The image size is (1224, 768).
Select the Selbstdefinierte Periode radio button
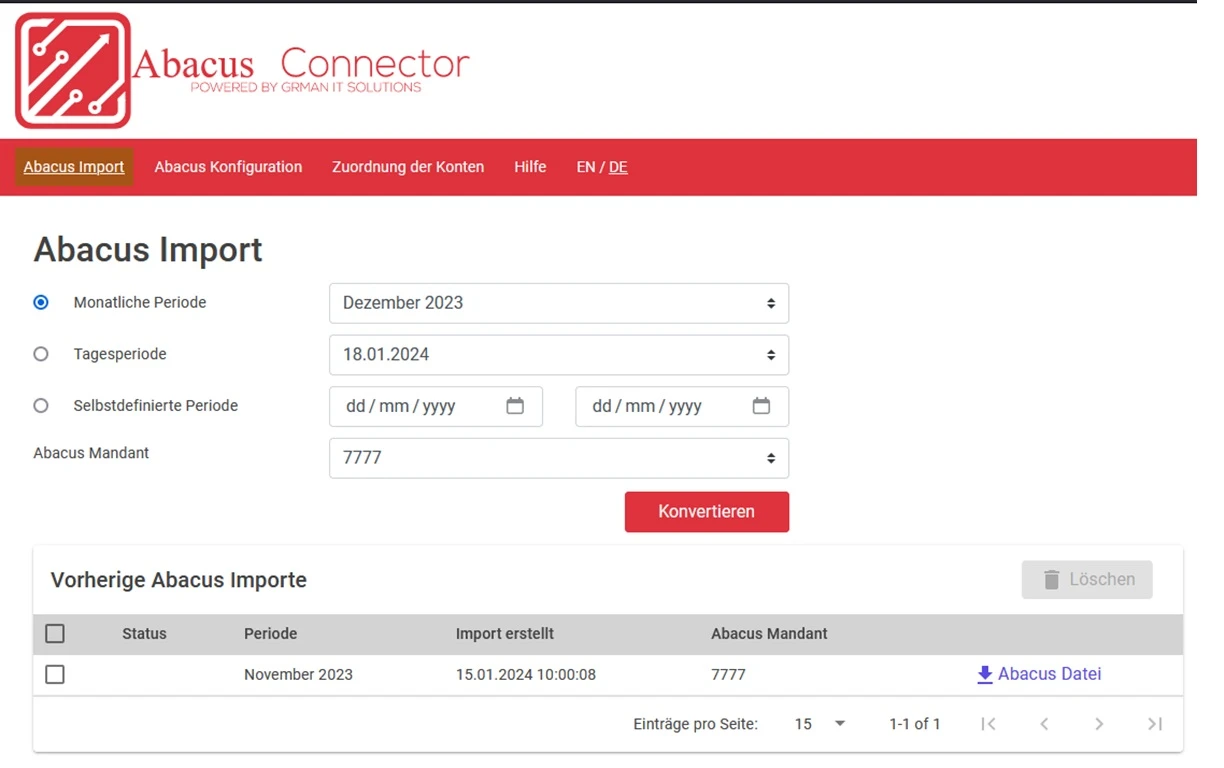tap(41, 405)
